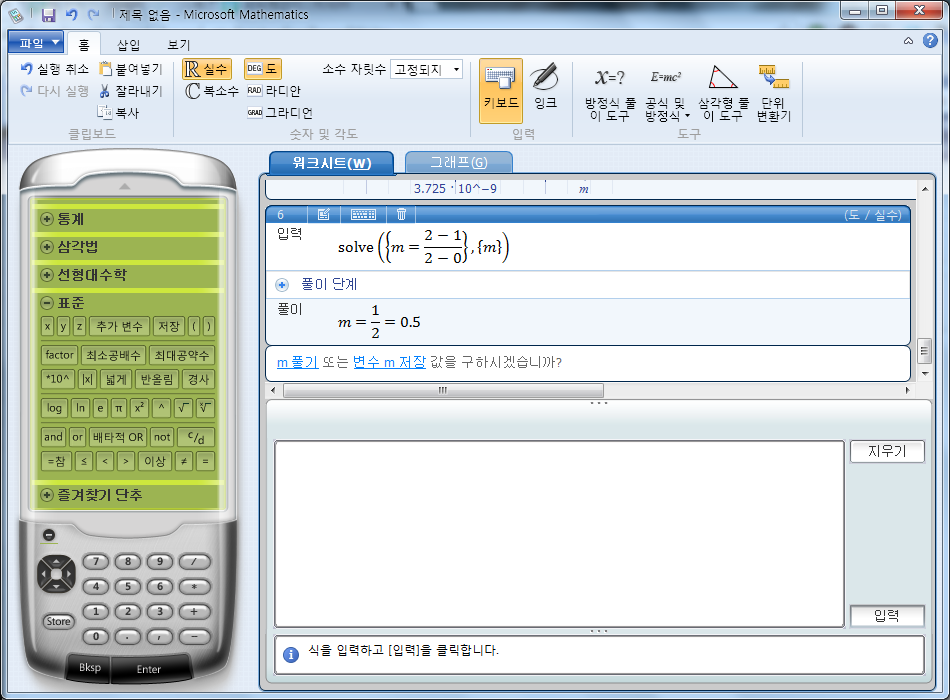Screen dimensions: 950x700
Task: Open 공식 및 방정식 dropdown
Action: click(666, 93)
